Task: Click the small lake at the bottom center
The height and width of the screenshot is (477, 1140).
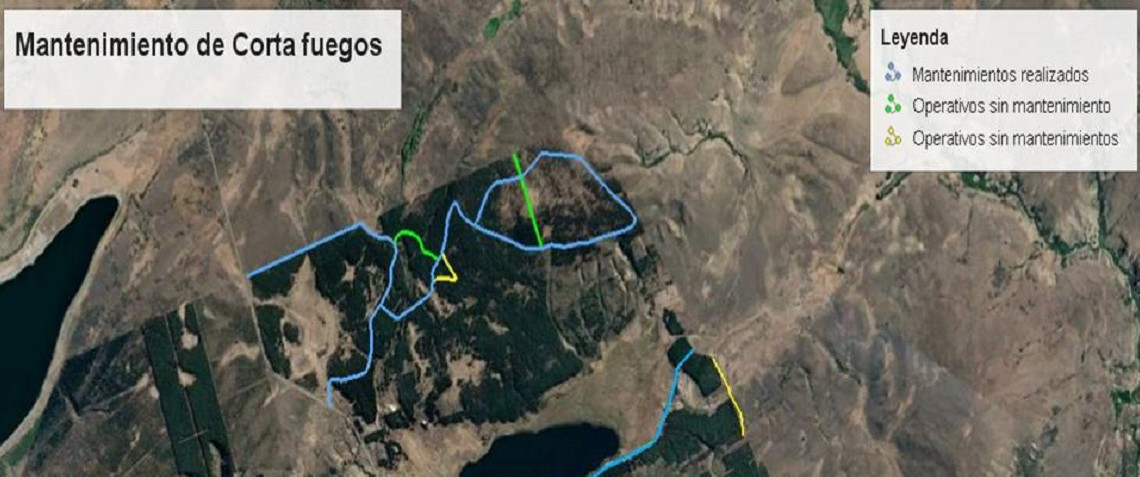Action: click(542, 451)
